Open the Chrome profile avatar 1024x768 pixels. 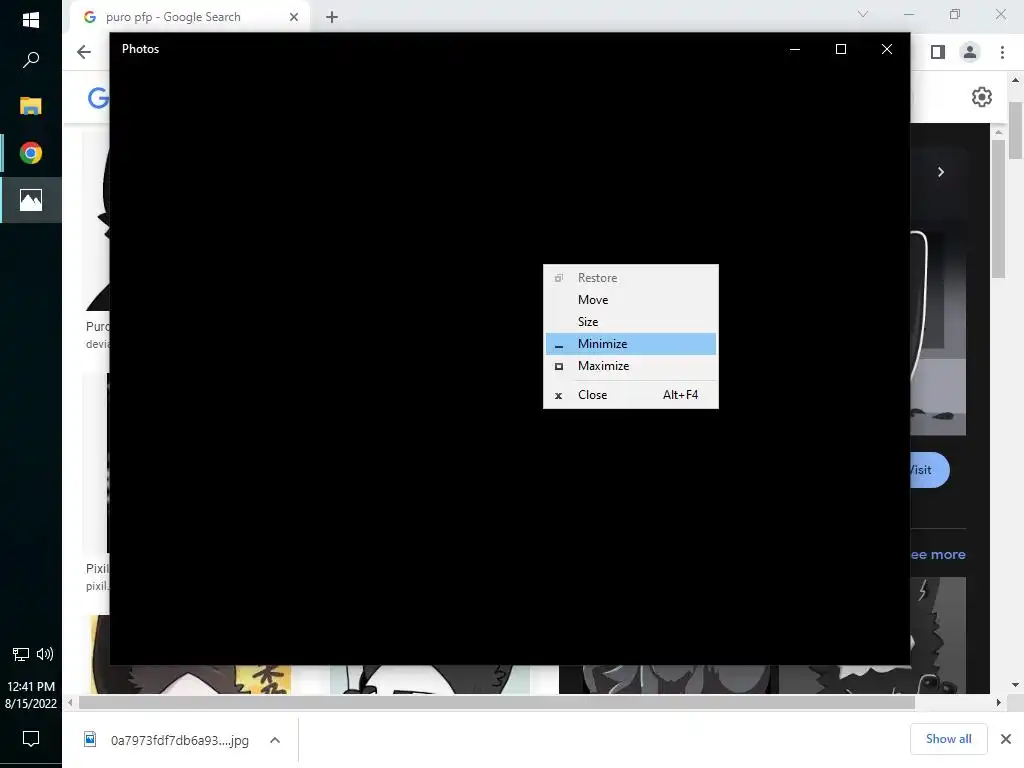click(x=970, y=52)
